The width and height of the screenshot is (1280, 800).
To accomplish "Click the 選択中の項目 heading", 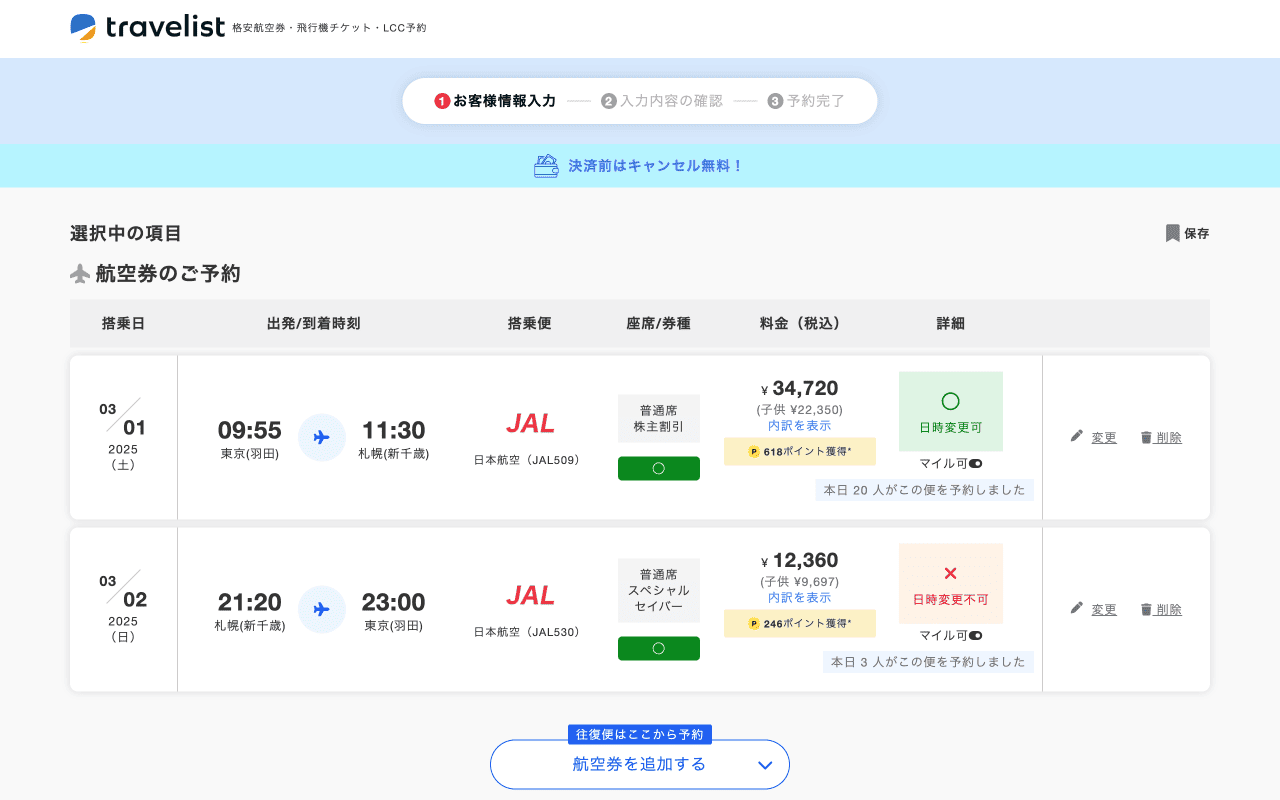I will coord(126,233).
